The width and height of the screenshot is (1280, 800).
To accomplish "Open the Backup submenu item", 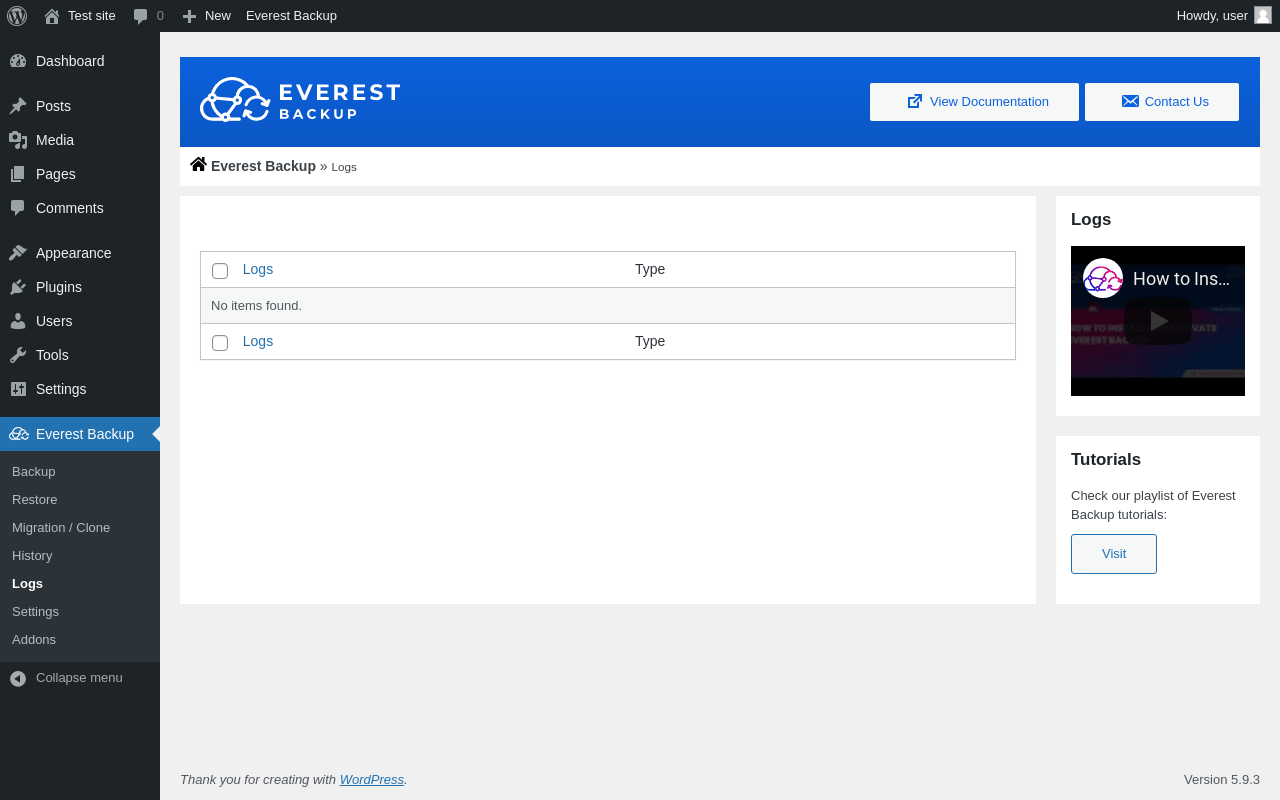I will [x=34, y=471].
